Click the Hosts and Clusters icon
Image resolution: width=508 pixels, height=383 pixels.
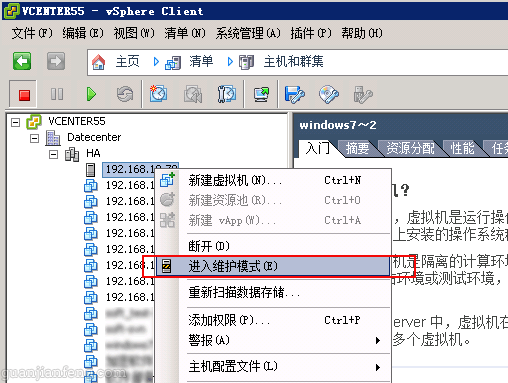point(247,62)
